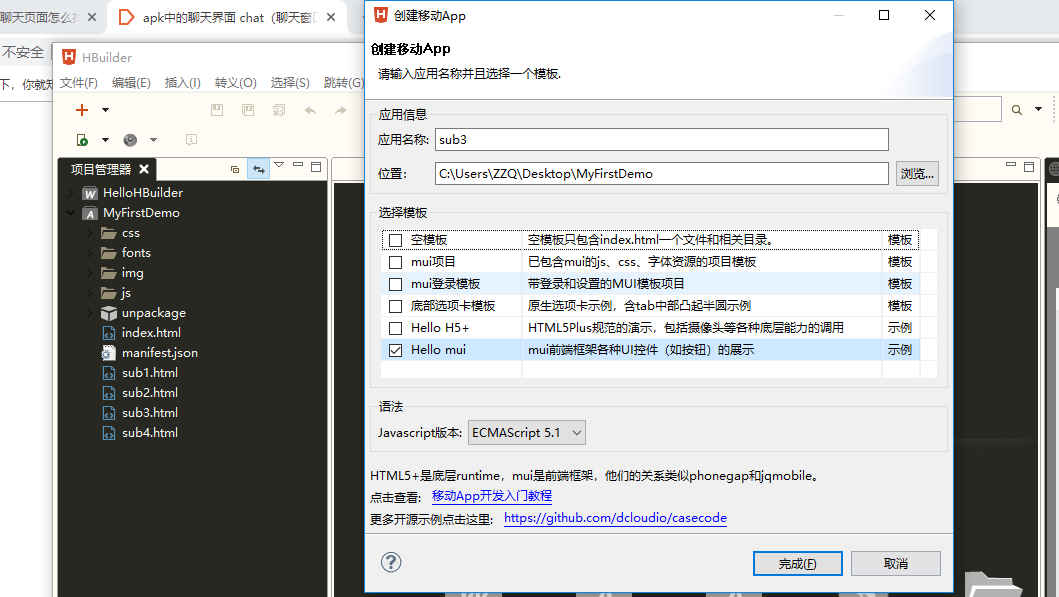Select sub2.html in the project tree

click(x=149, y=392)
